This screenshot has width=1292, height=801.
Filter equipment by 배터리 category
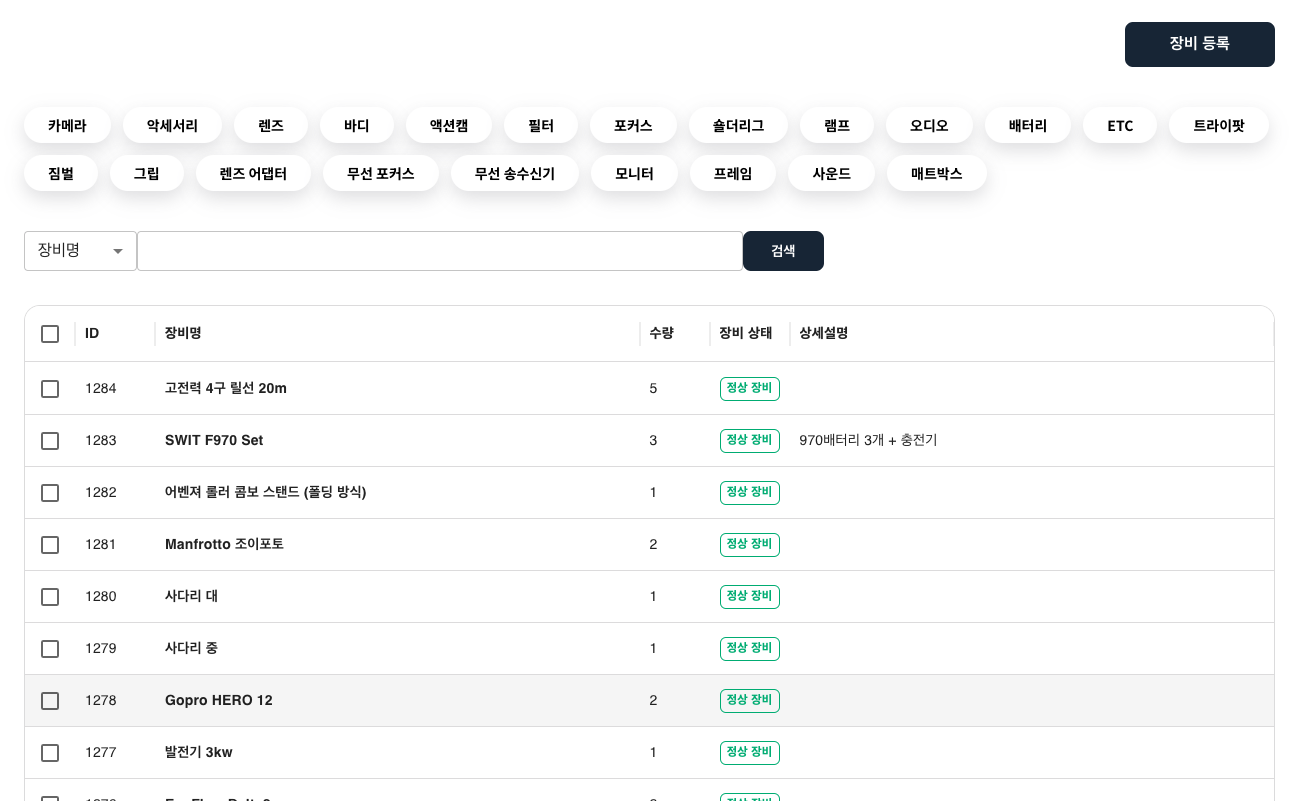tap(1027, 126)
